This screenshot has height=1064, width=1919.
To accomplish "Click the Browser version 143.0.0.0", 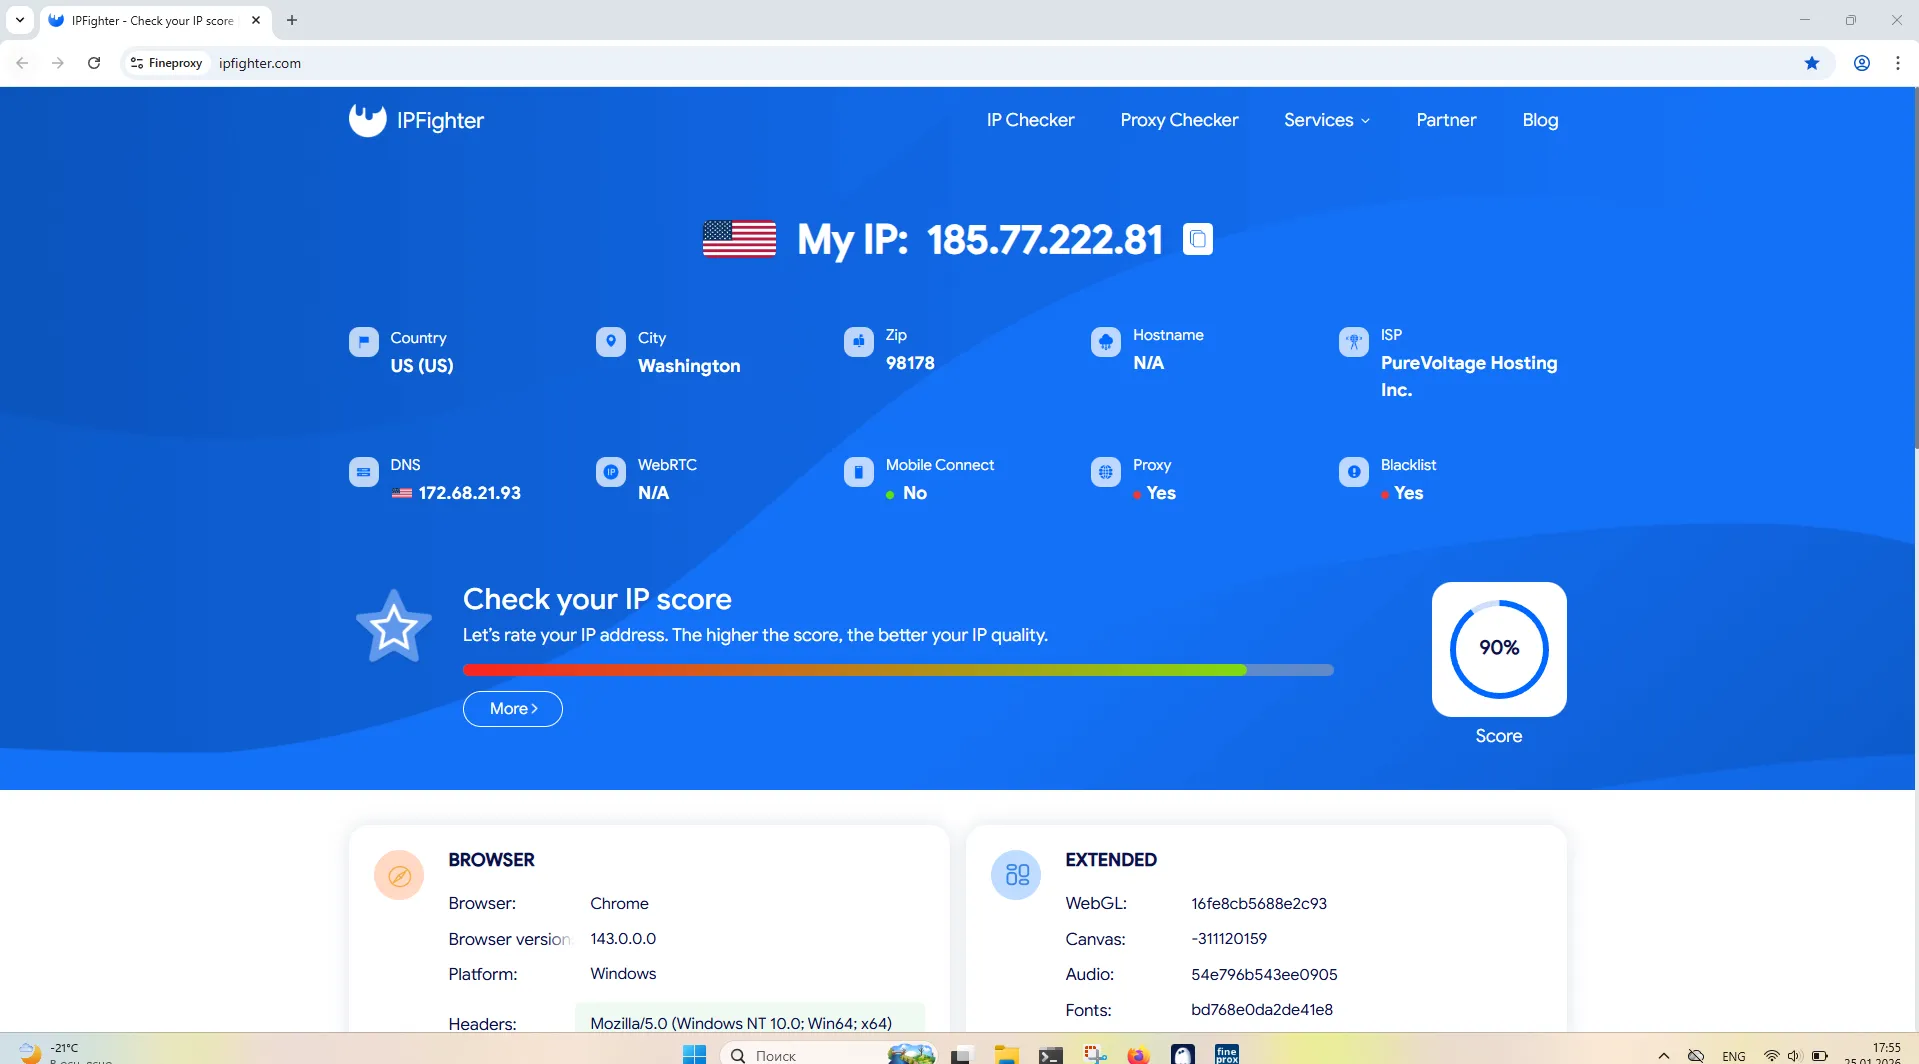I will pyautogui.click(x=623, y=939).
